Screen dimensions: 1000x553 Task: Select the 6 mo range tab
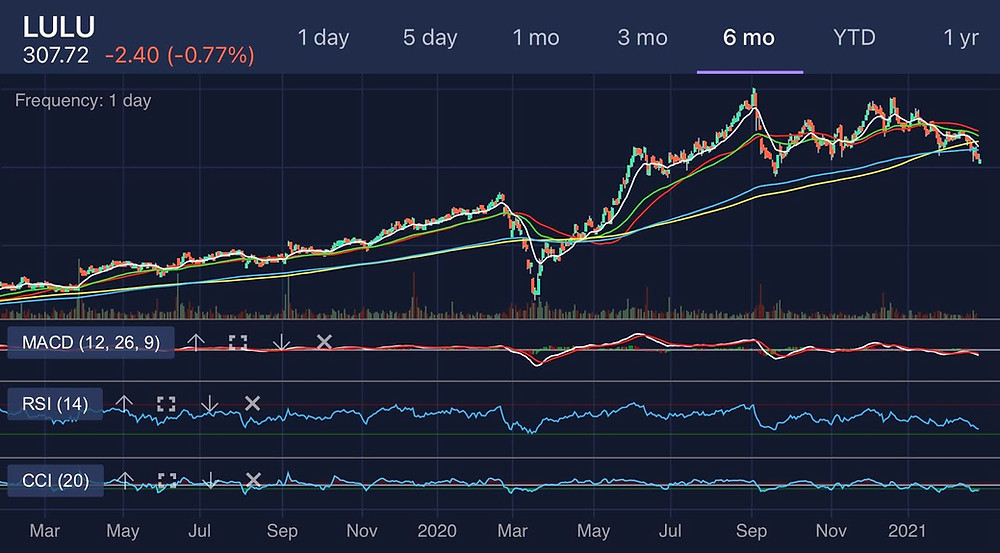point(749,38)
